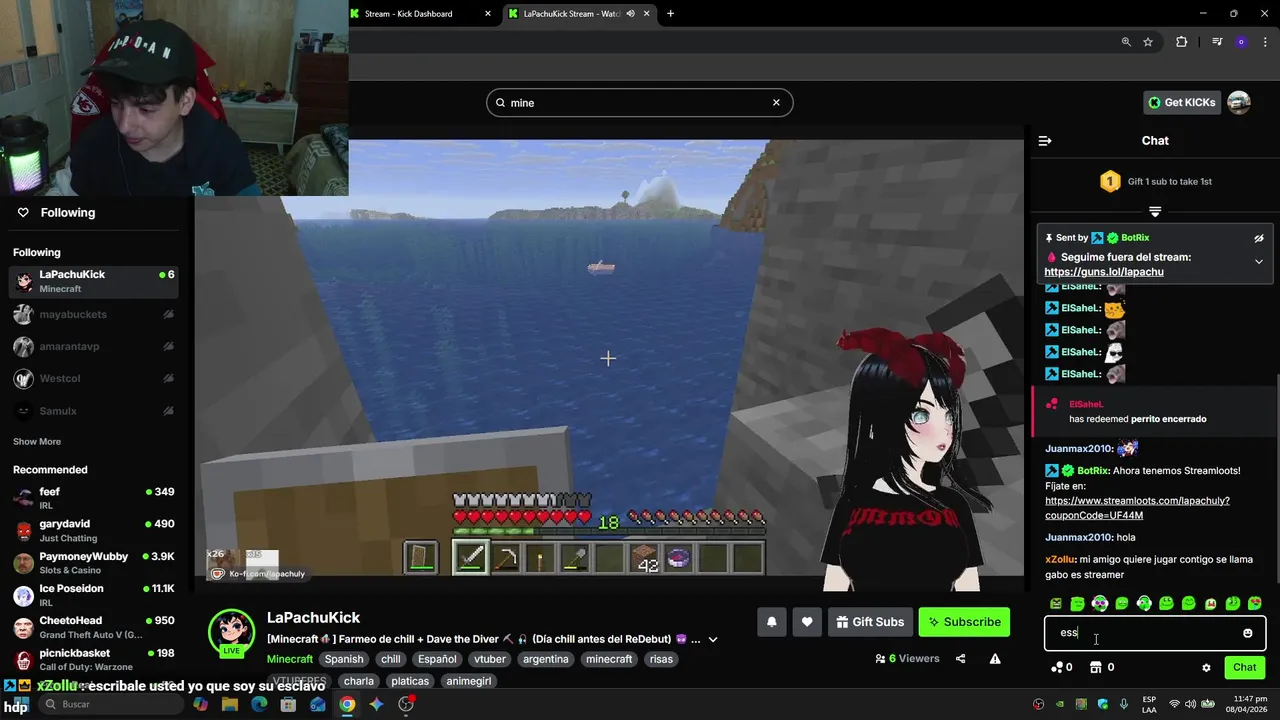Open recommended channel PaymoneyWubby
This screenshot has width=1280, height=720.
tap(93, 563)
